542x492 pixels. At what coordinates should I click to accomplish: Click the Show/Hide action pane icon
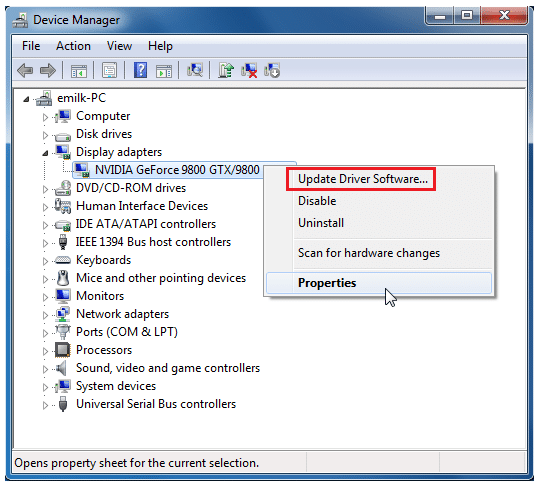click(164, 71)
